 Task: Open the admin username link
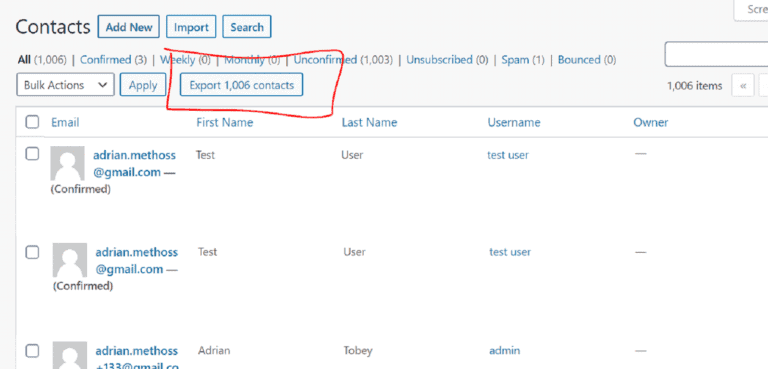[504, 350]
